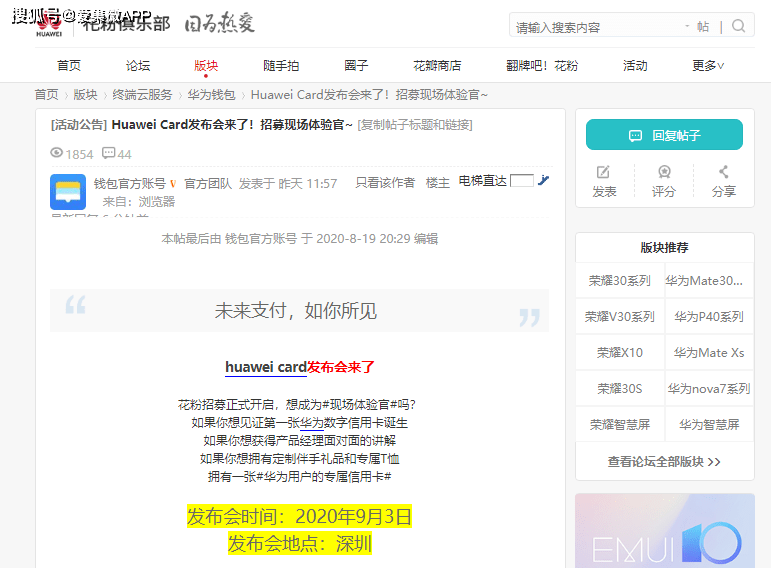The image size is (771, 568).
Task: Click the 因为热爱 slogan logo
Action: (x=219, y=23)
